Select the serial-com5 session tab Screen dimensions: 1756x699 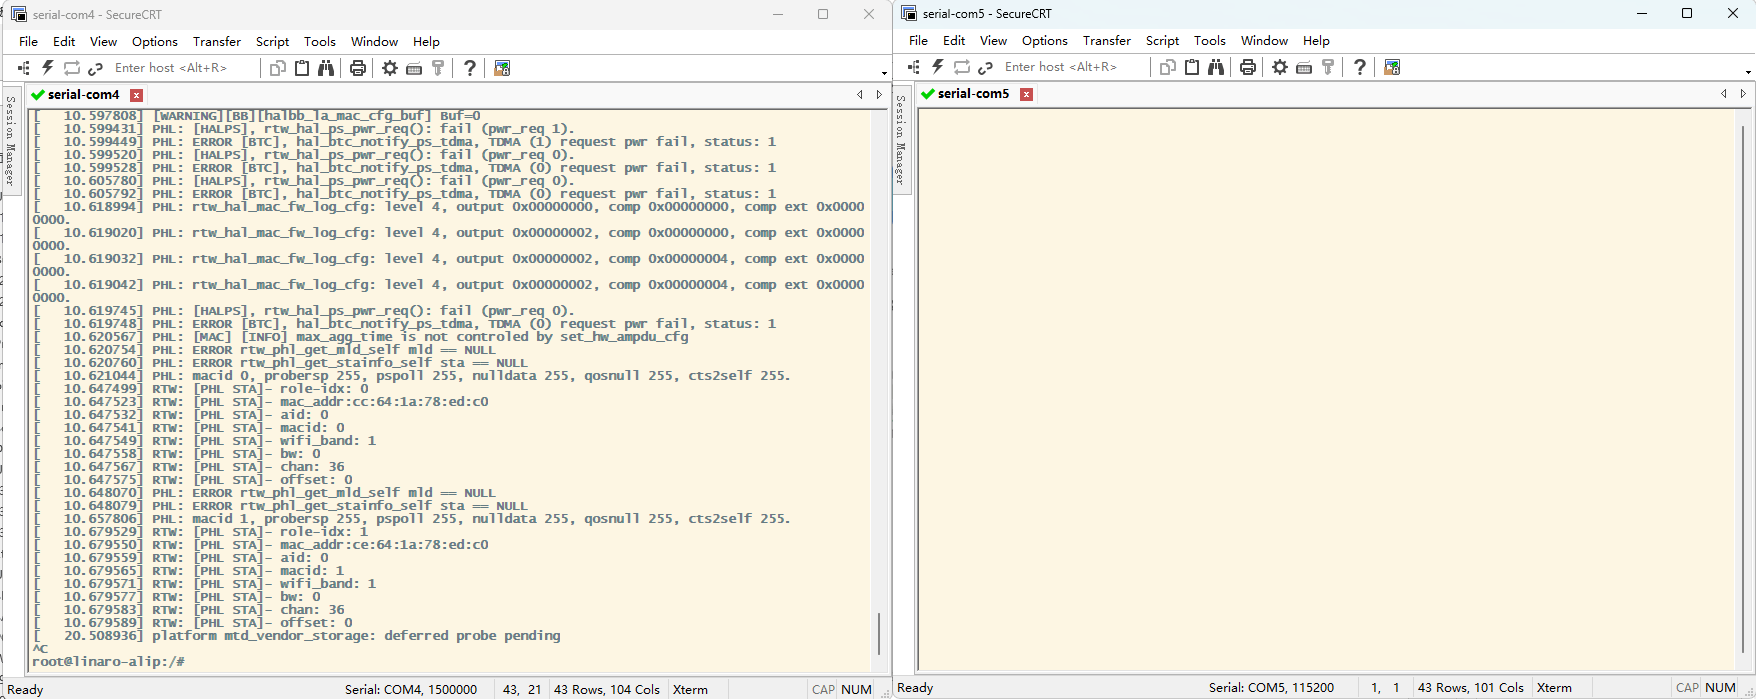974,93
